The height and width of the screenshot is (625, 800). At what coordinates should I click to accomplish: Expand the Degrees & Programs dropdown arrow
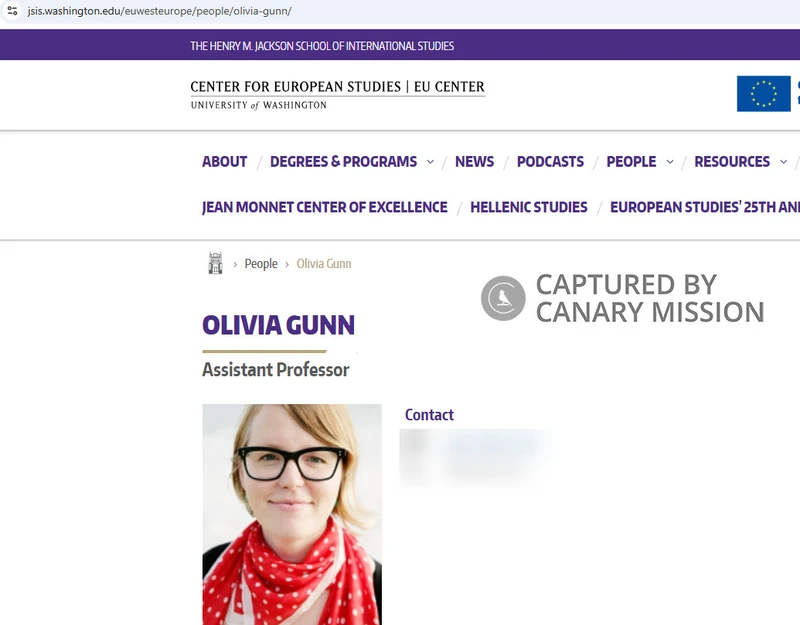click(x=430, y=162)
